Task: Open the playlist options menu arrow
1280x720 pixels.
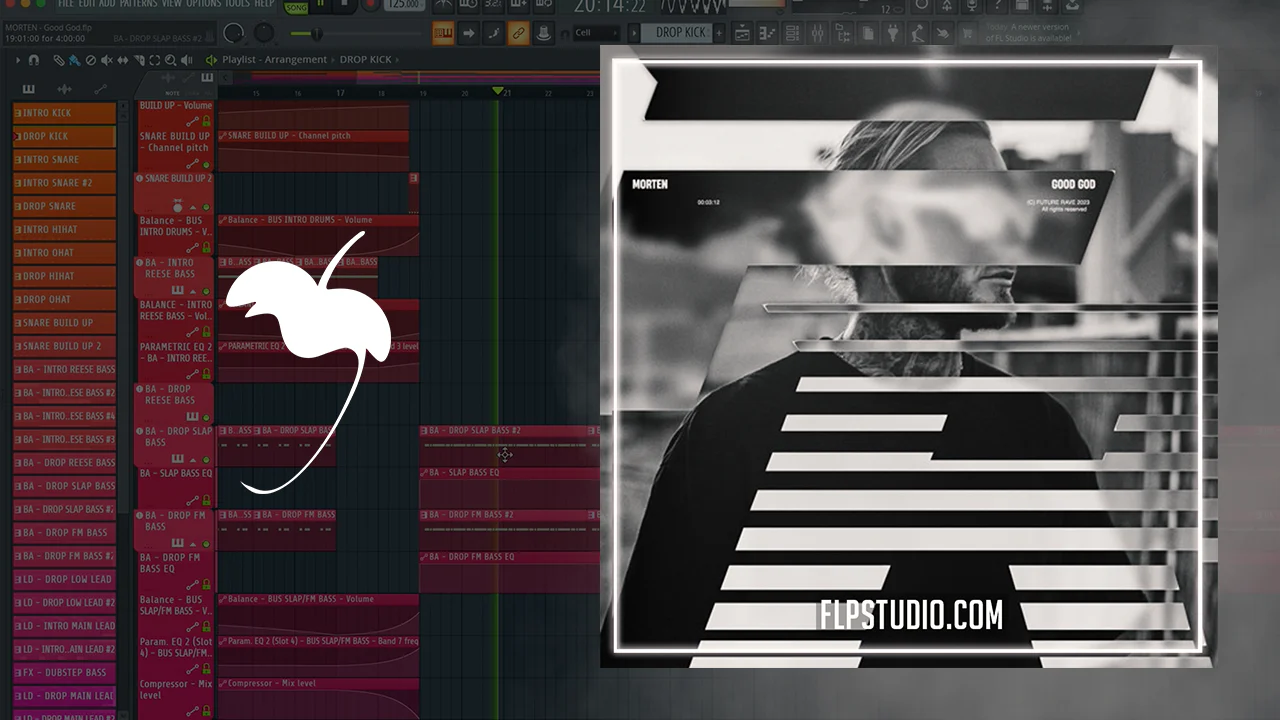Action: (x=18, y=60)
